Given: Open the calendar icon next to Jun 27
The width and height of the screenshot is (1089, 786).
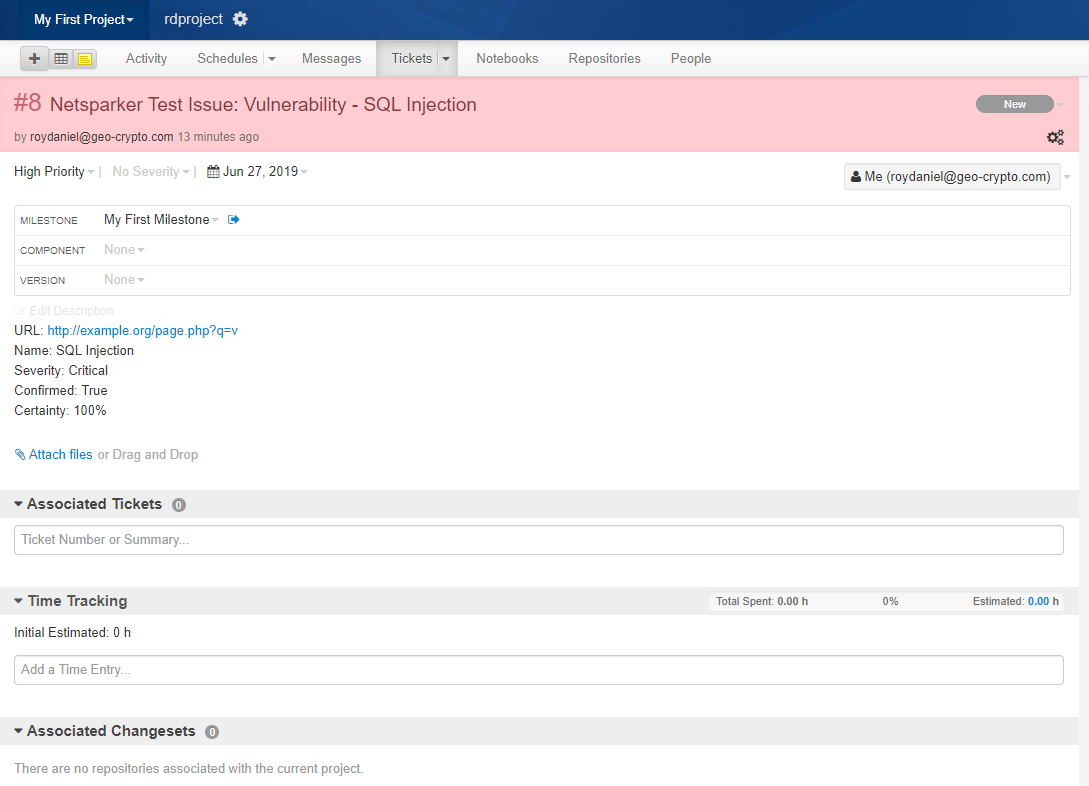Looking at the screenshot, I should click(213, 171).
